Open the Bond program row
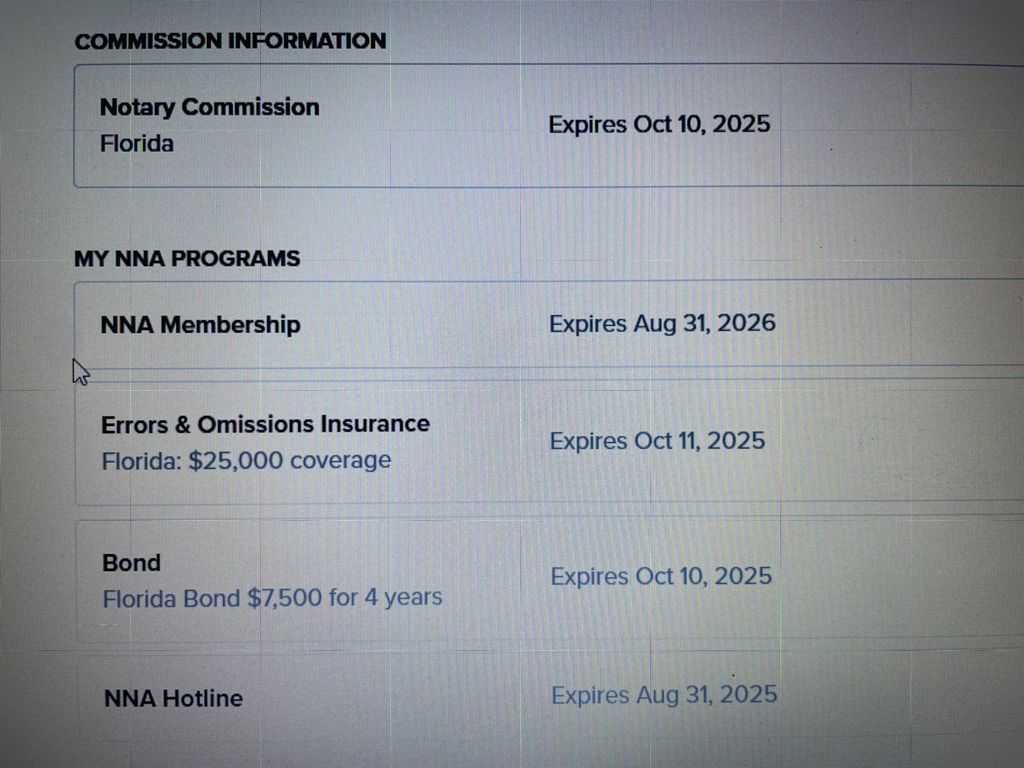Screen dimensions: 1024x768 coord(549,580)
